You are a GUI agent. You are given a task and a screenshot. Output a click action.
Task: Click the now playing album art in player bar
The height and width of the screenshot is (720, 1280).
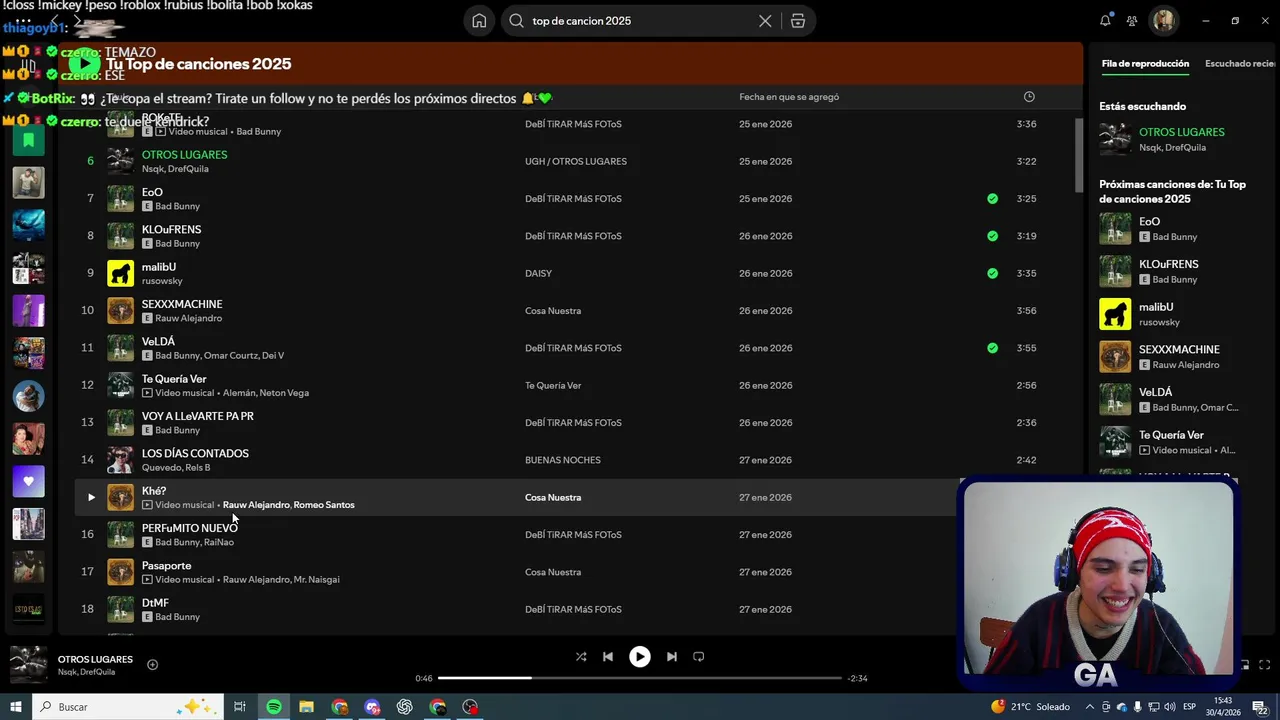coord(28,665)
